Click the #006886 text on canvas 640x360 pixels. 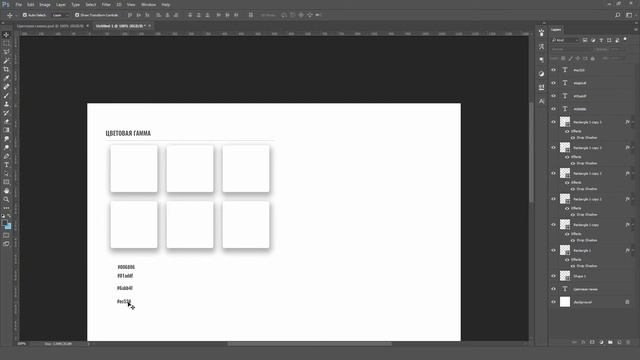point(126,267)
